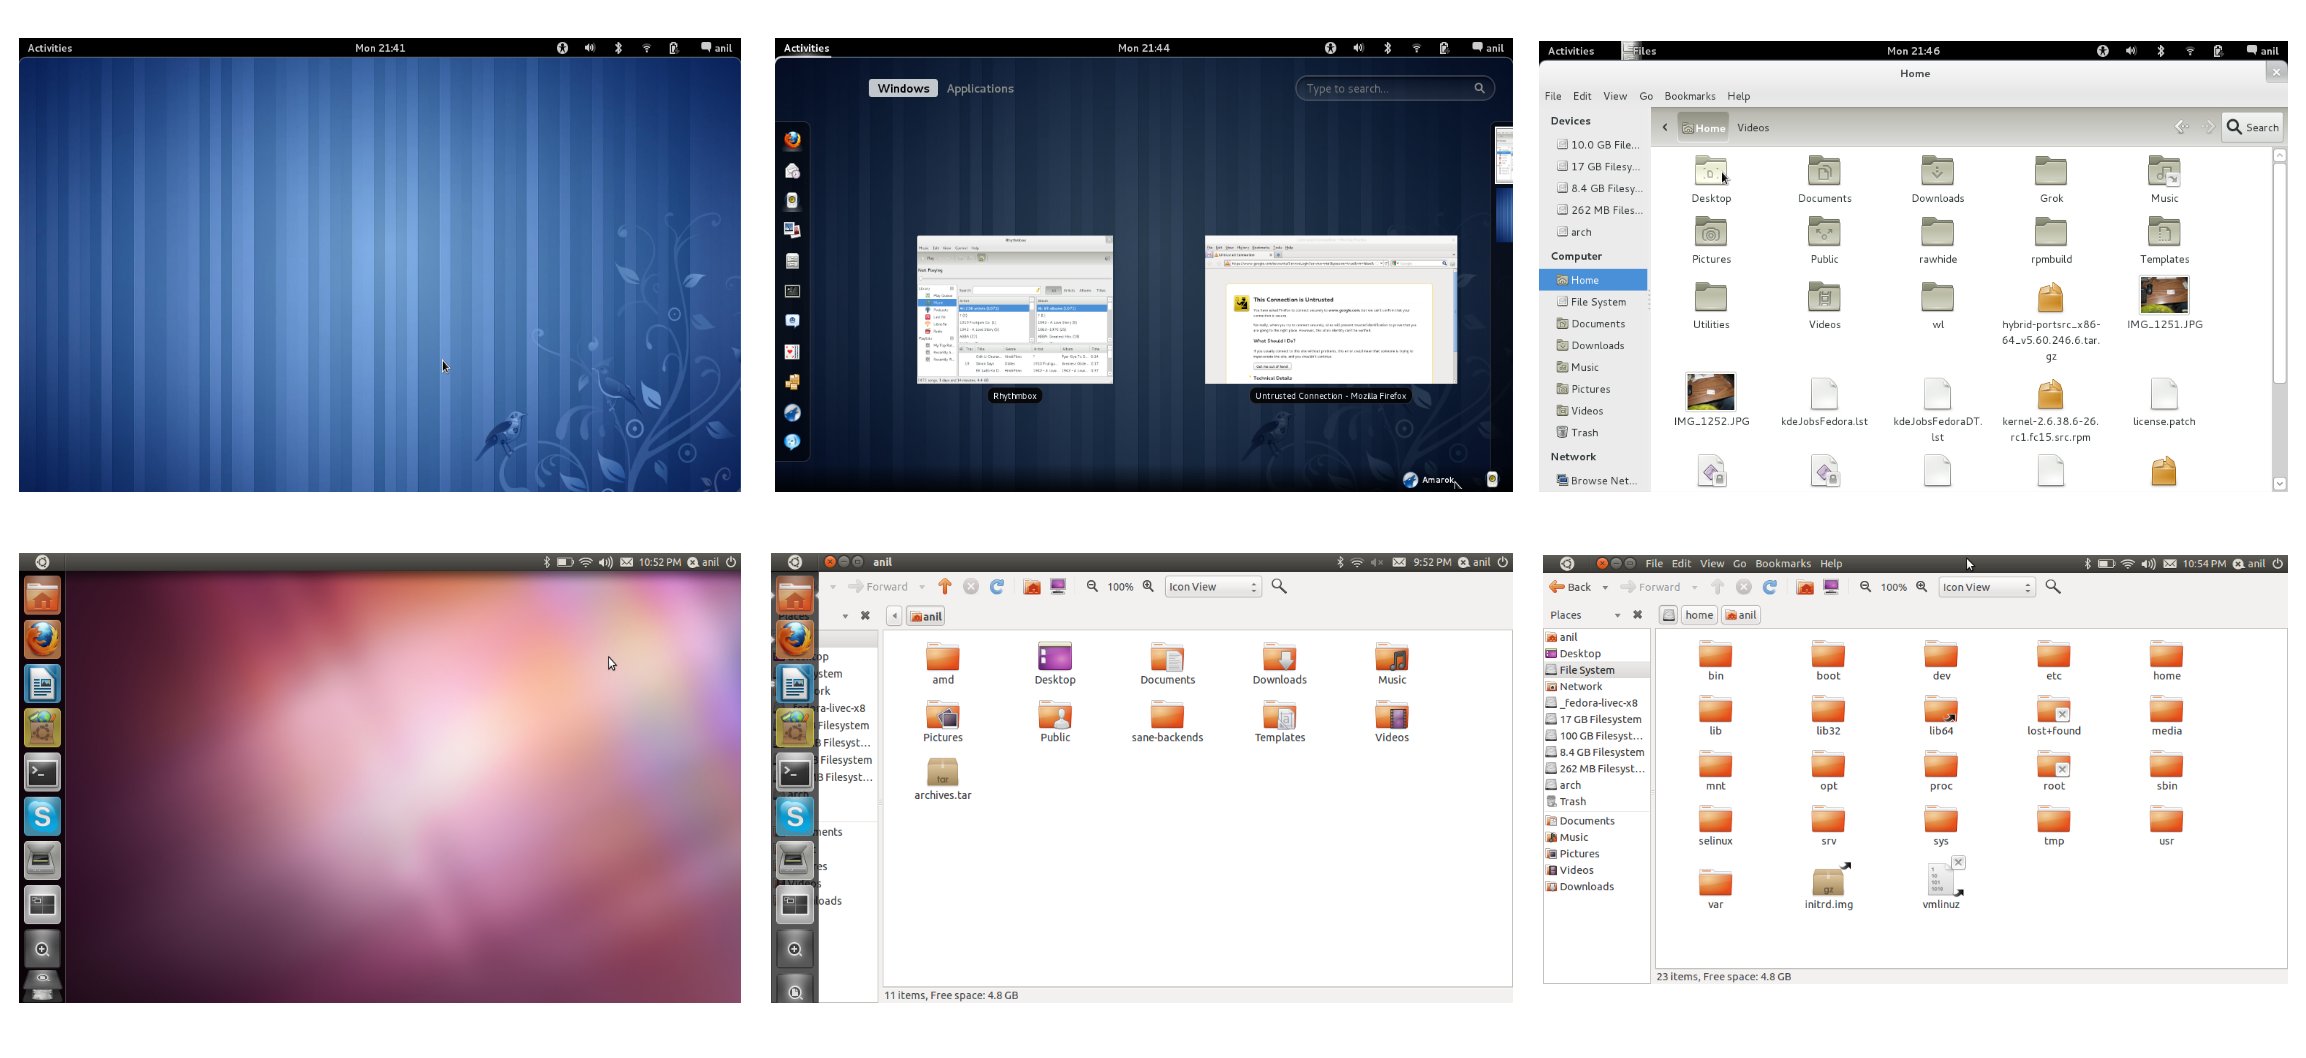2306x1058 pixels.
Task: Open the sane-backends folder
Action: pyautogui.click(x=1167, y=716)
